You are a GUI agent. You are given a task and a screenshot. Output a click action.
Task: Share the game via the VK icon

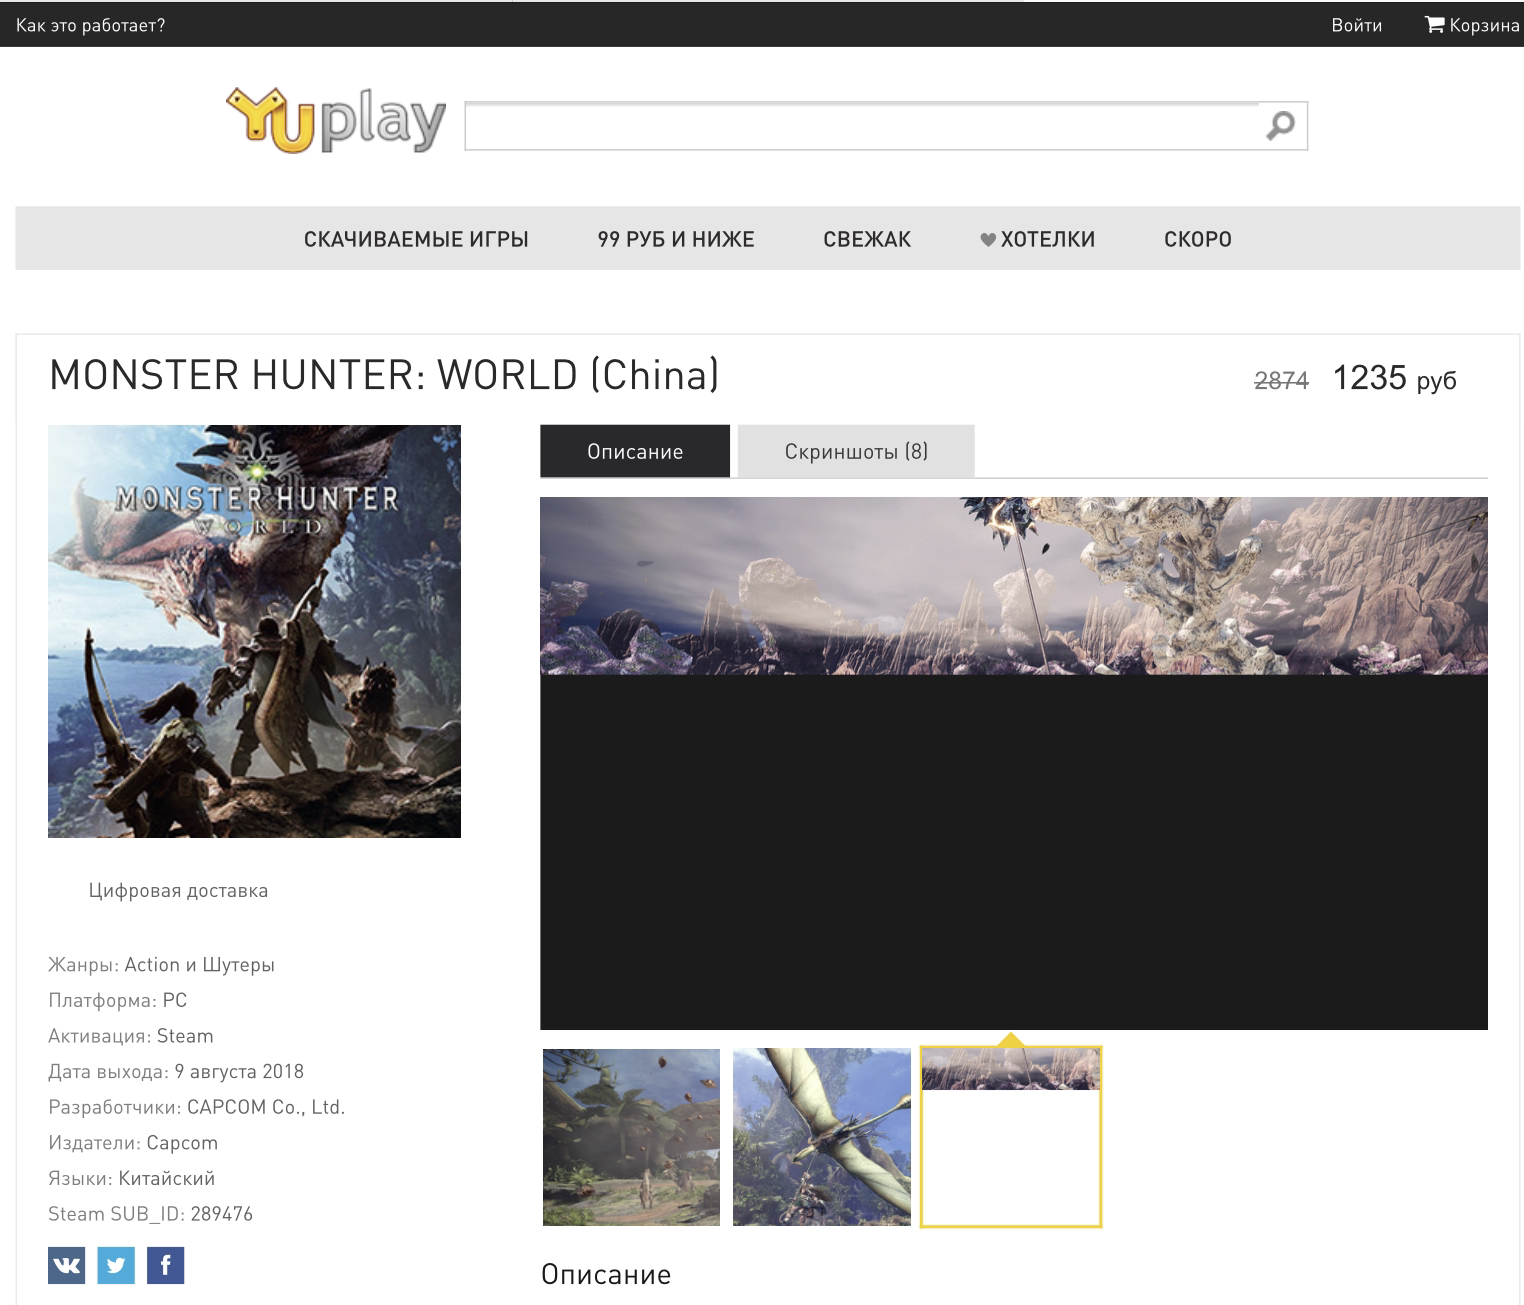(65, 1265)
